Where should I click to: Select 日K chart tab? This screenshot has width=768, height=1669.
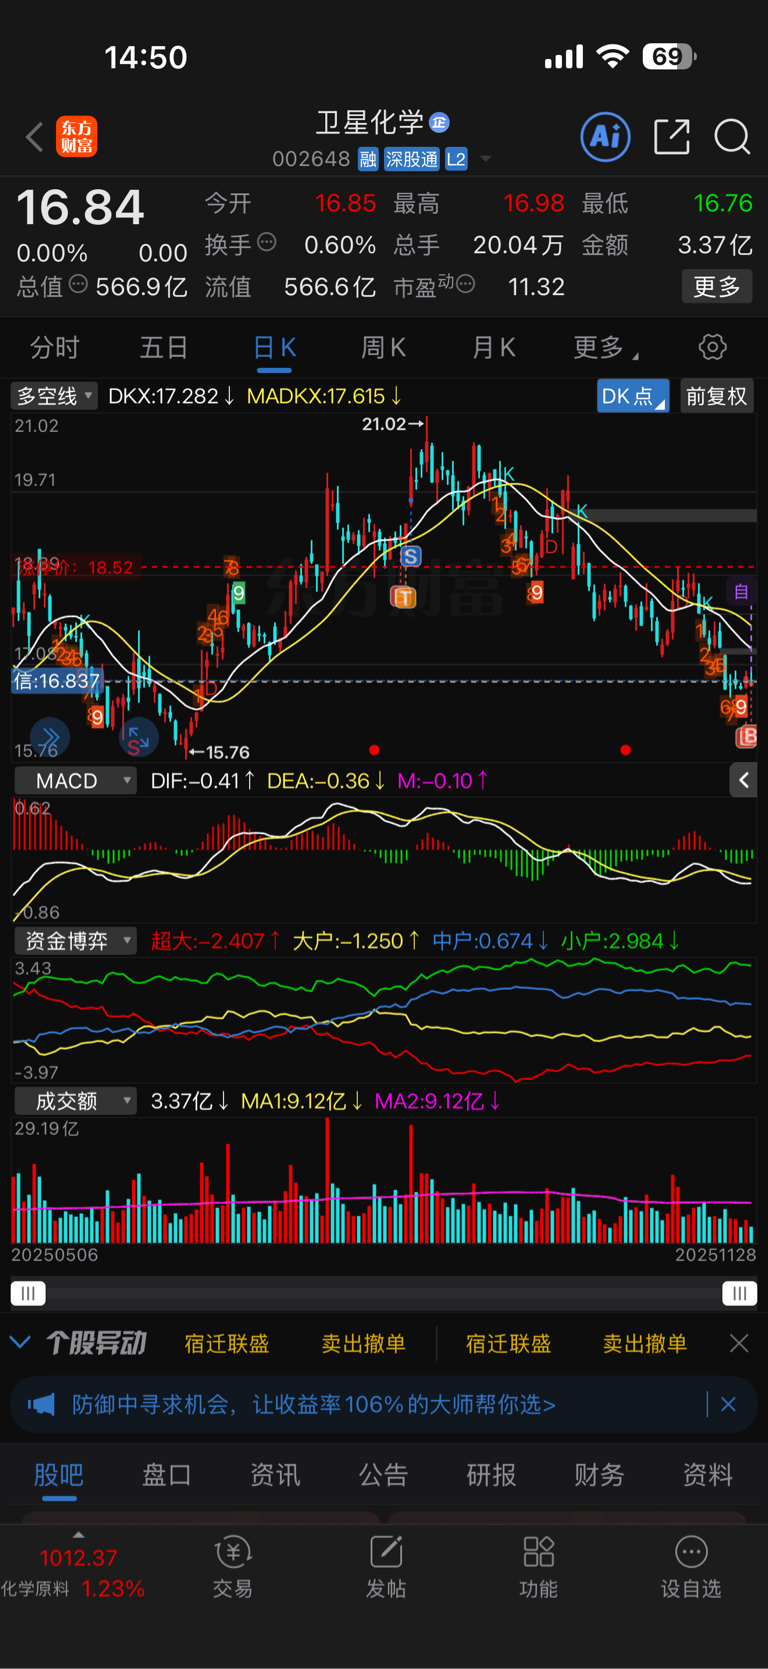pyautogui.click(x=274, y=347)
